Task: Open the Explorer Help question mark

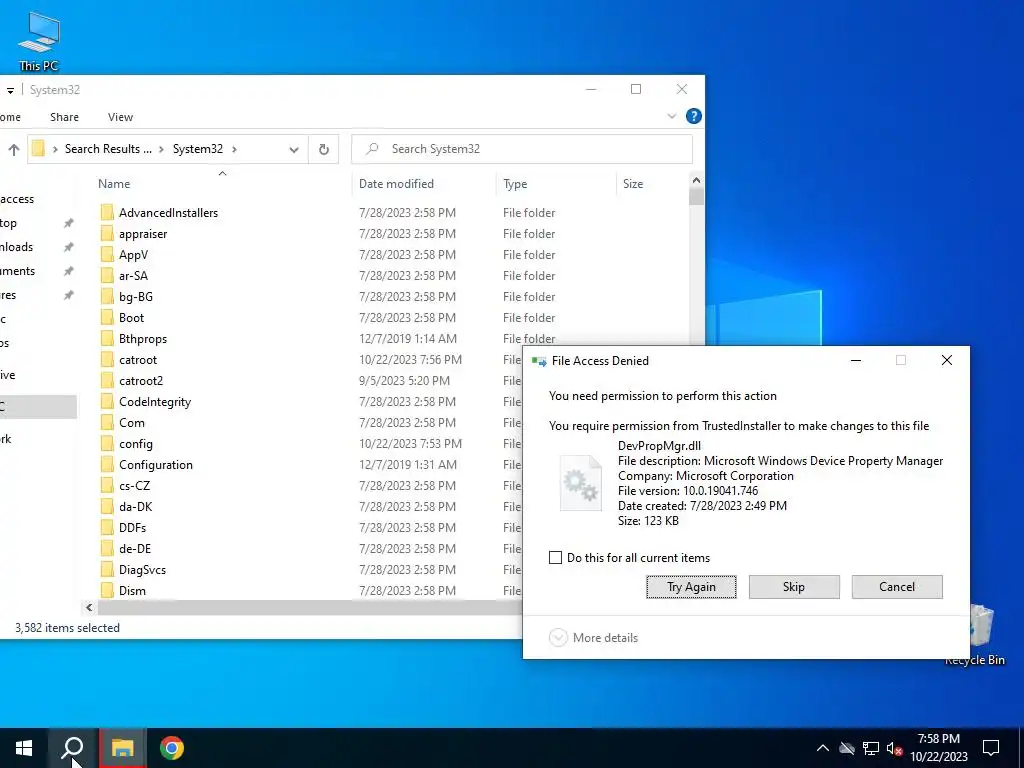Action: coord(694,116)
